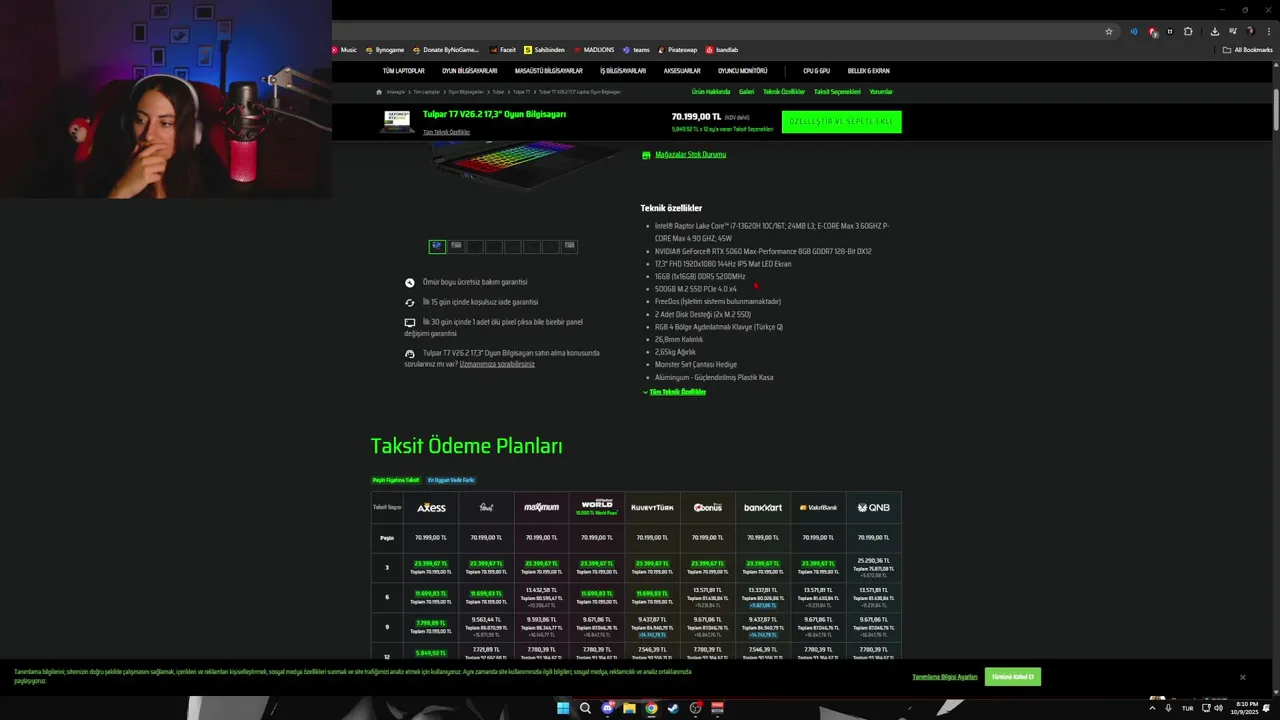This screenshot has height=720, width=1280.
Task: Open the bandlab bookmark
Action: coord(722,50)
